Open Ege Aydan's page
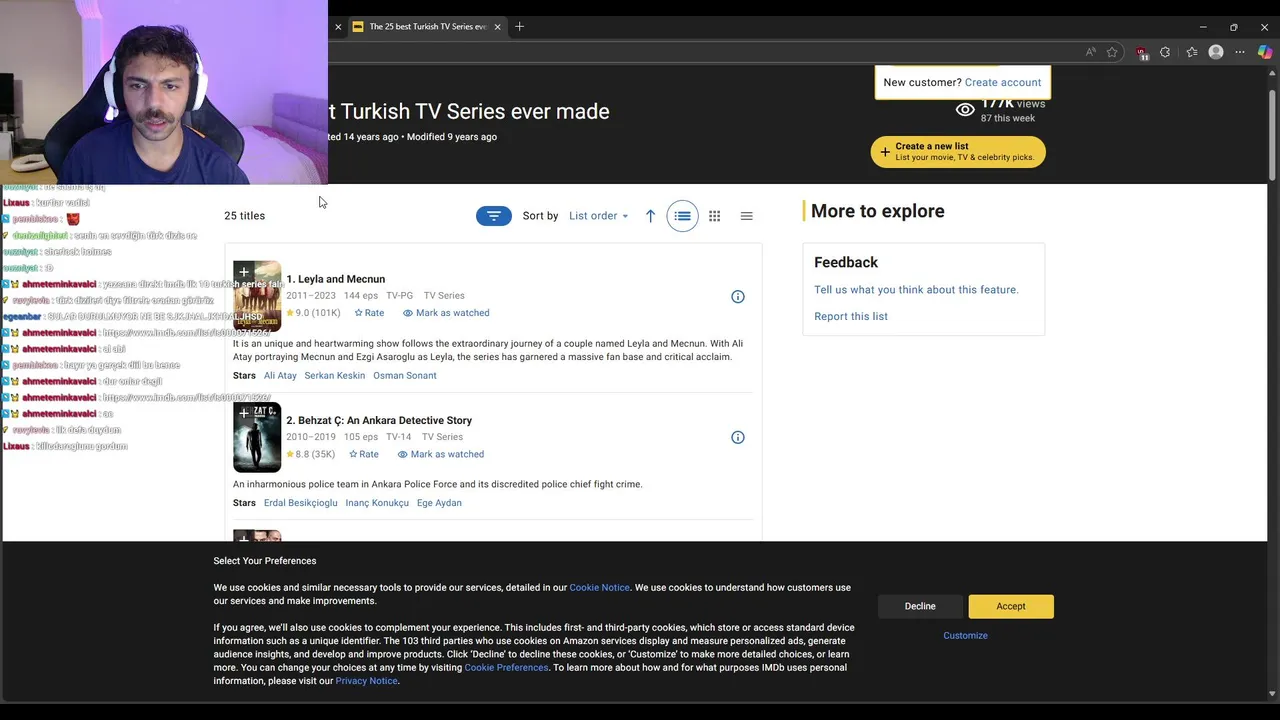Image resolution: width=1280 pixels, height=720 pixels. pyautogui.click(x=439, y=503)
